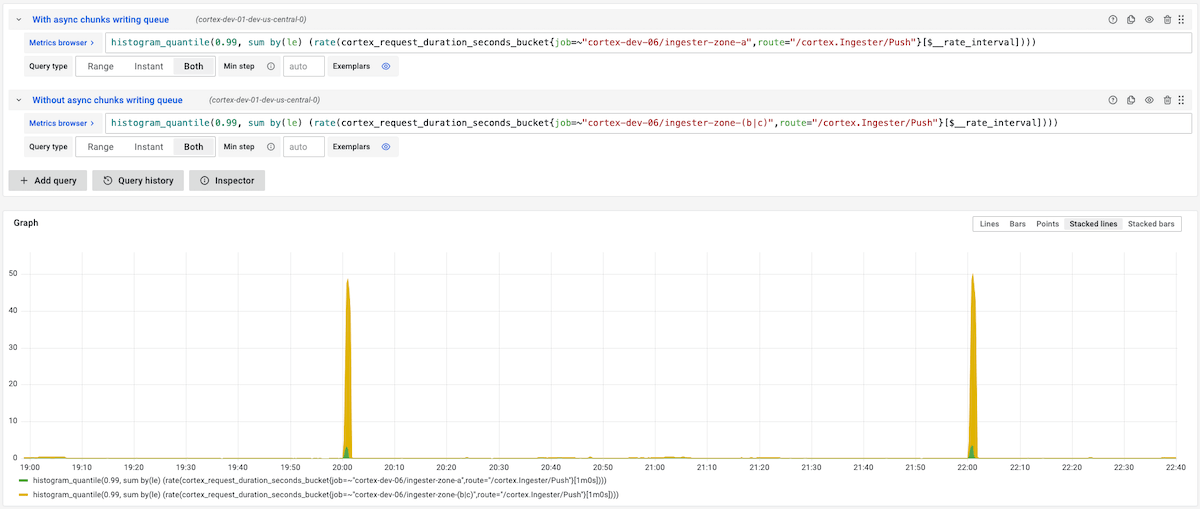Duplicate the 'Without async chunks writing queue' query
The height and width of the screenshot is (509, 1200).
(x=1131, y=100)
